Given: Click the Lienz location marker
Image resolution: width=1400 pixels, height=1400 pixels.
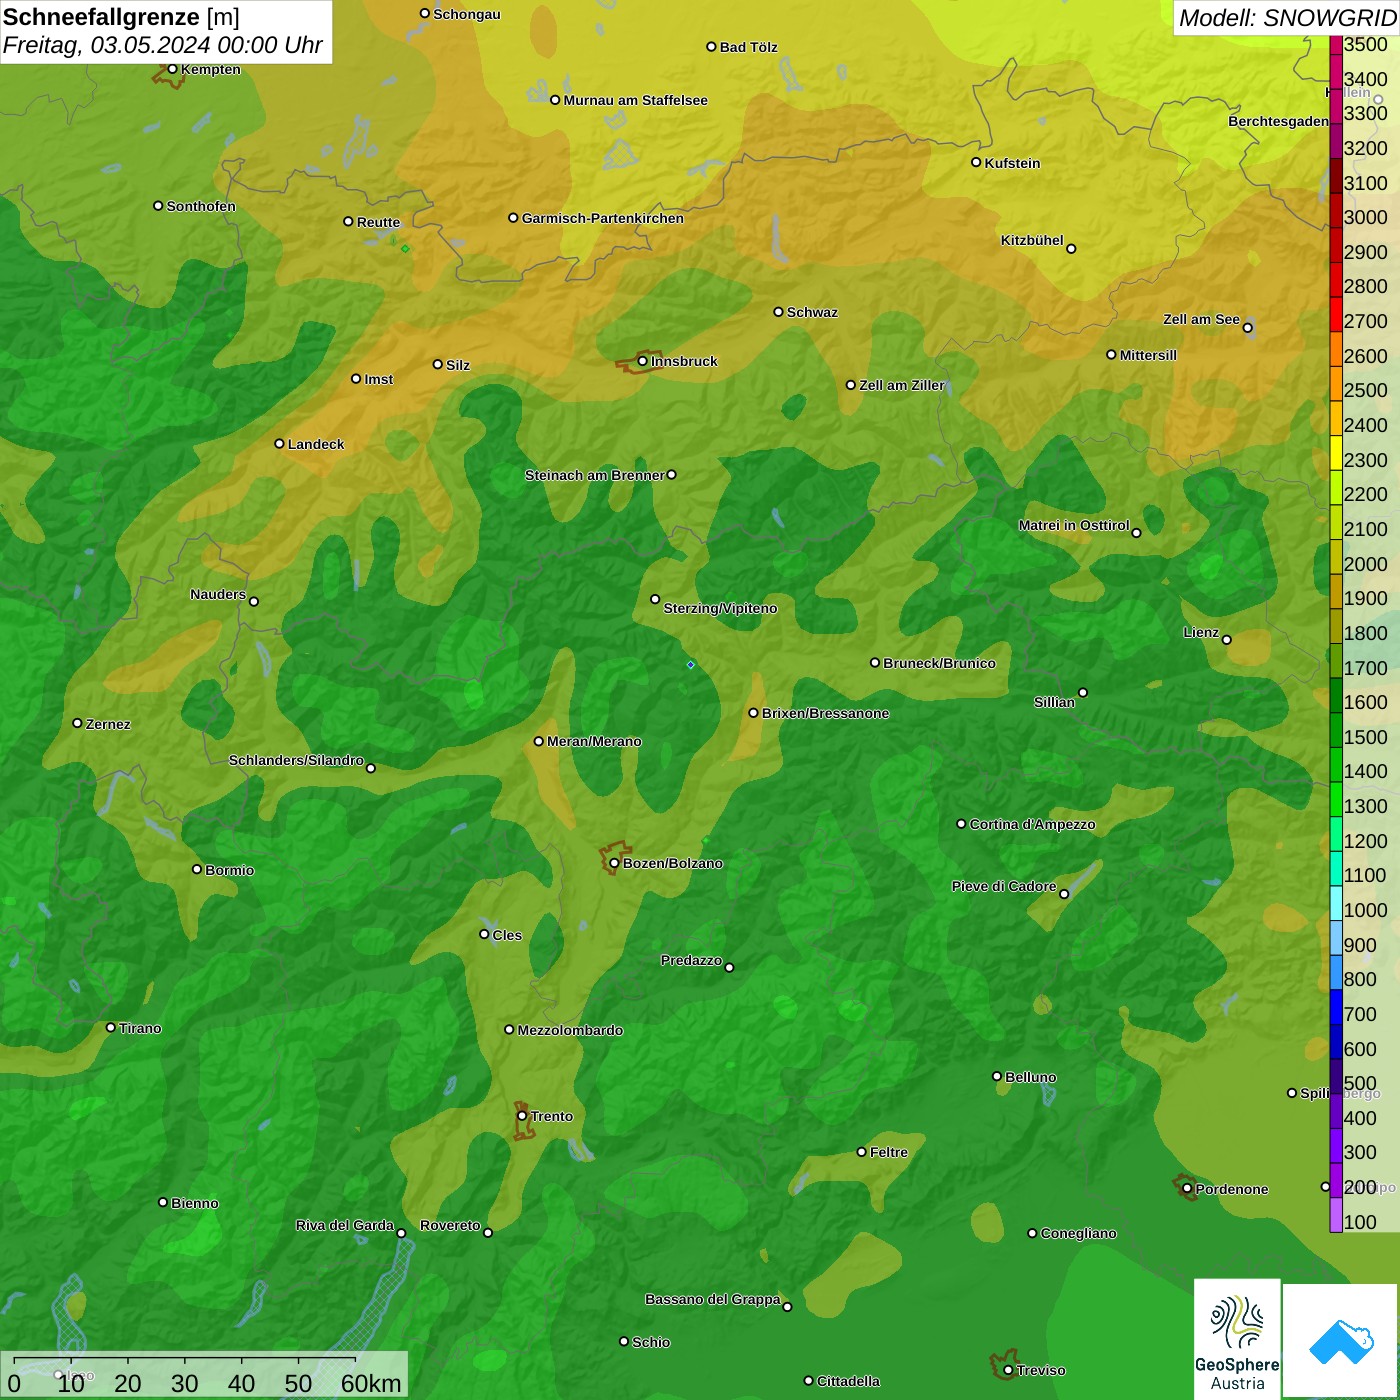Looking at the screenshot, I should 1227,640.
